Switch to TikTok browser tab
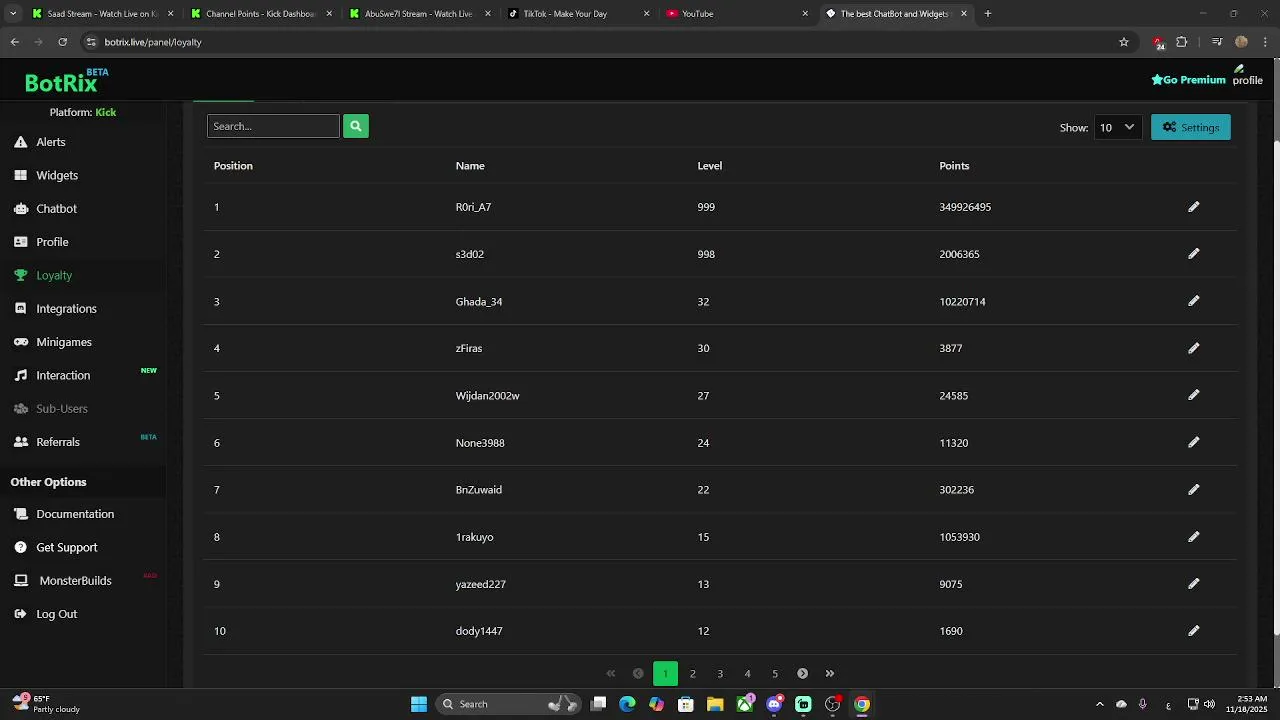The width and height of the screenshot is (1280, 720). (578, 14)
